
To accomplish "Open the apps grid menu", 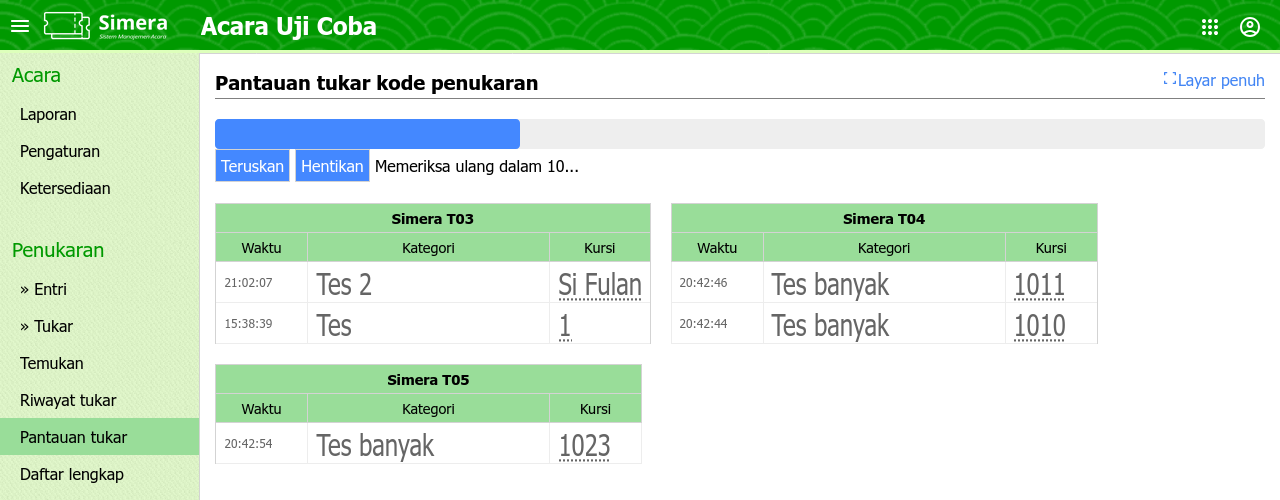I will tap(1210, 27).
